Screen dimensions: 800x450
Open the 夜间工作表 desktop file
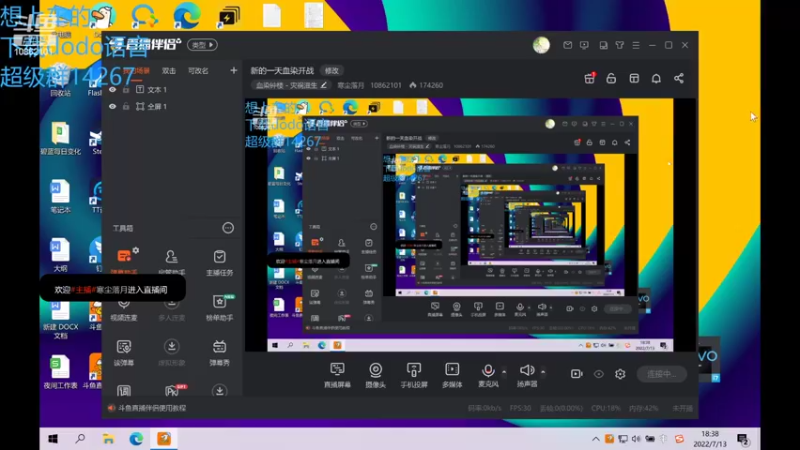coord(60,371)
